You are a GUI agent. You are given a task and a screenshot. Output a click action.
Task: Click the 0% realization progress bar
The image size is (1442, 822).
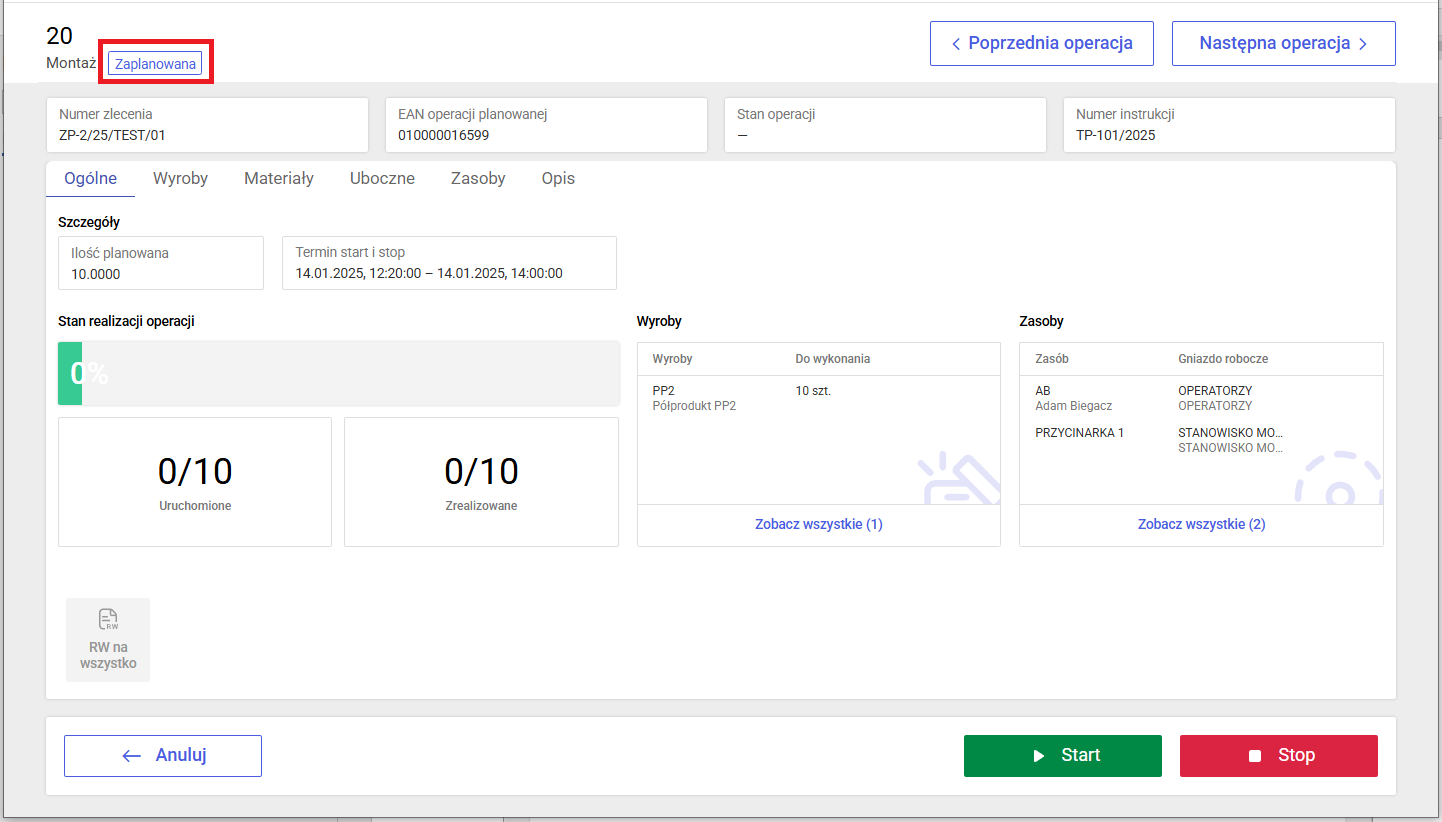point(339,373)
